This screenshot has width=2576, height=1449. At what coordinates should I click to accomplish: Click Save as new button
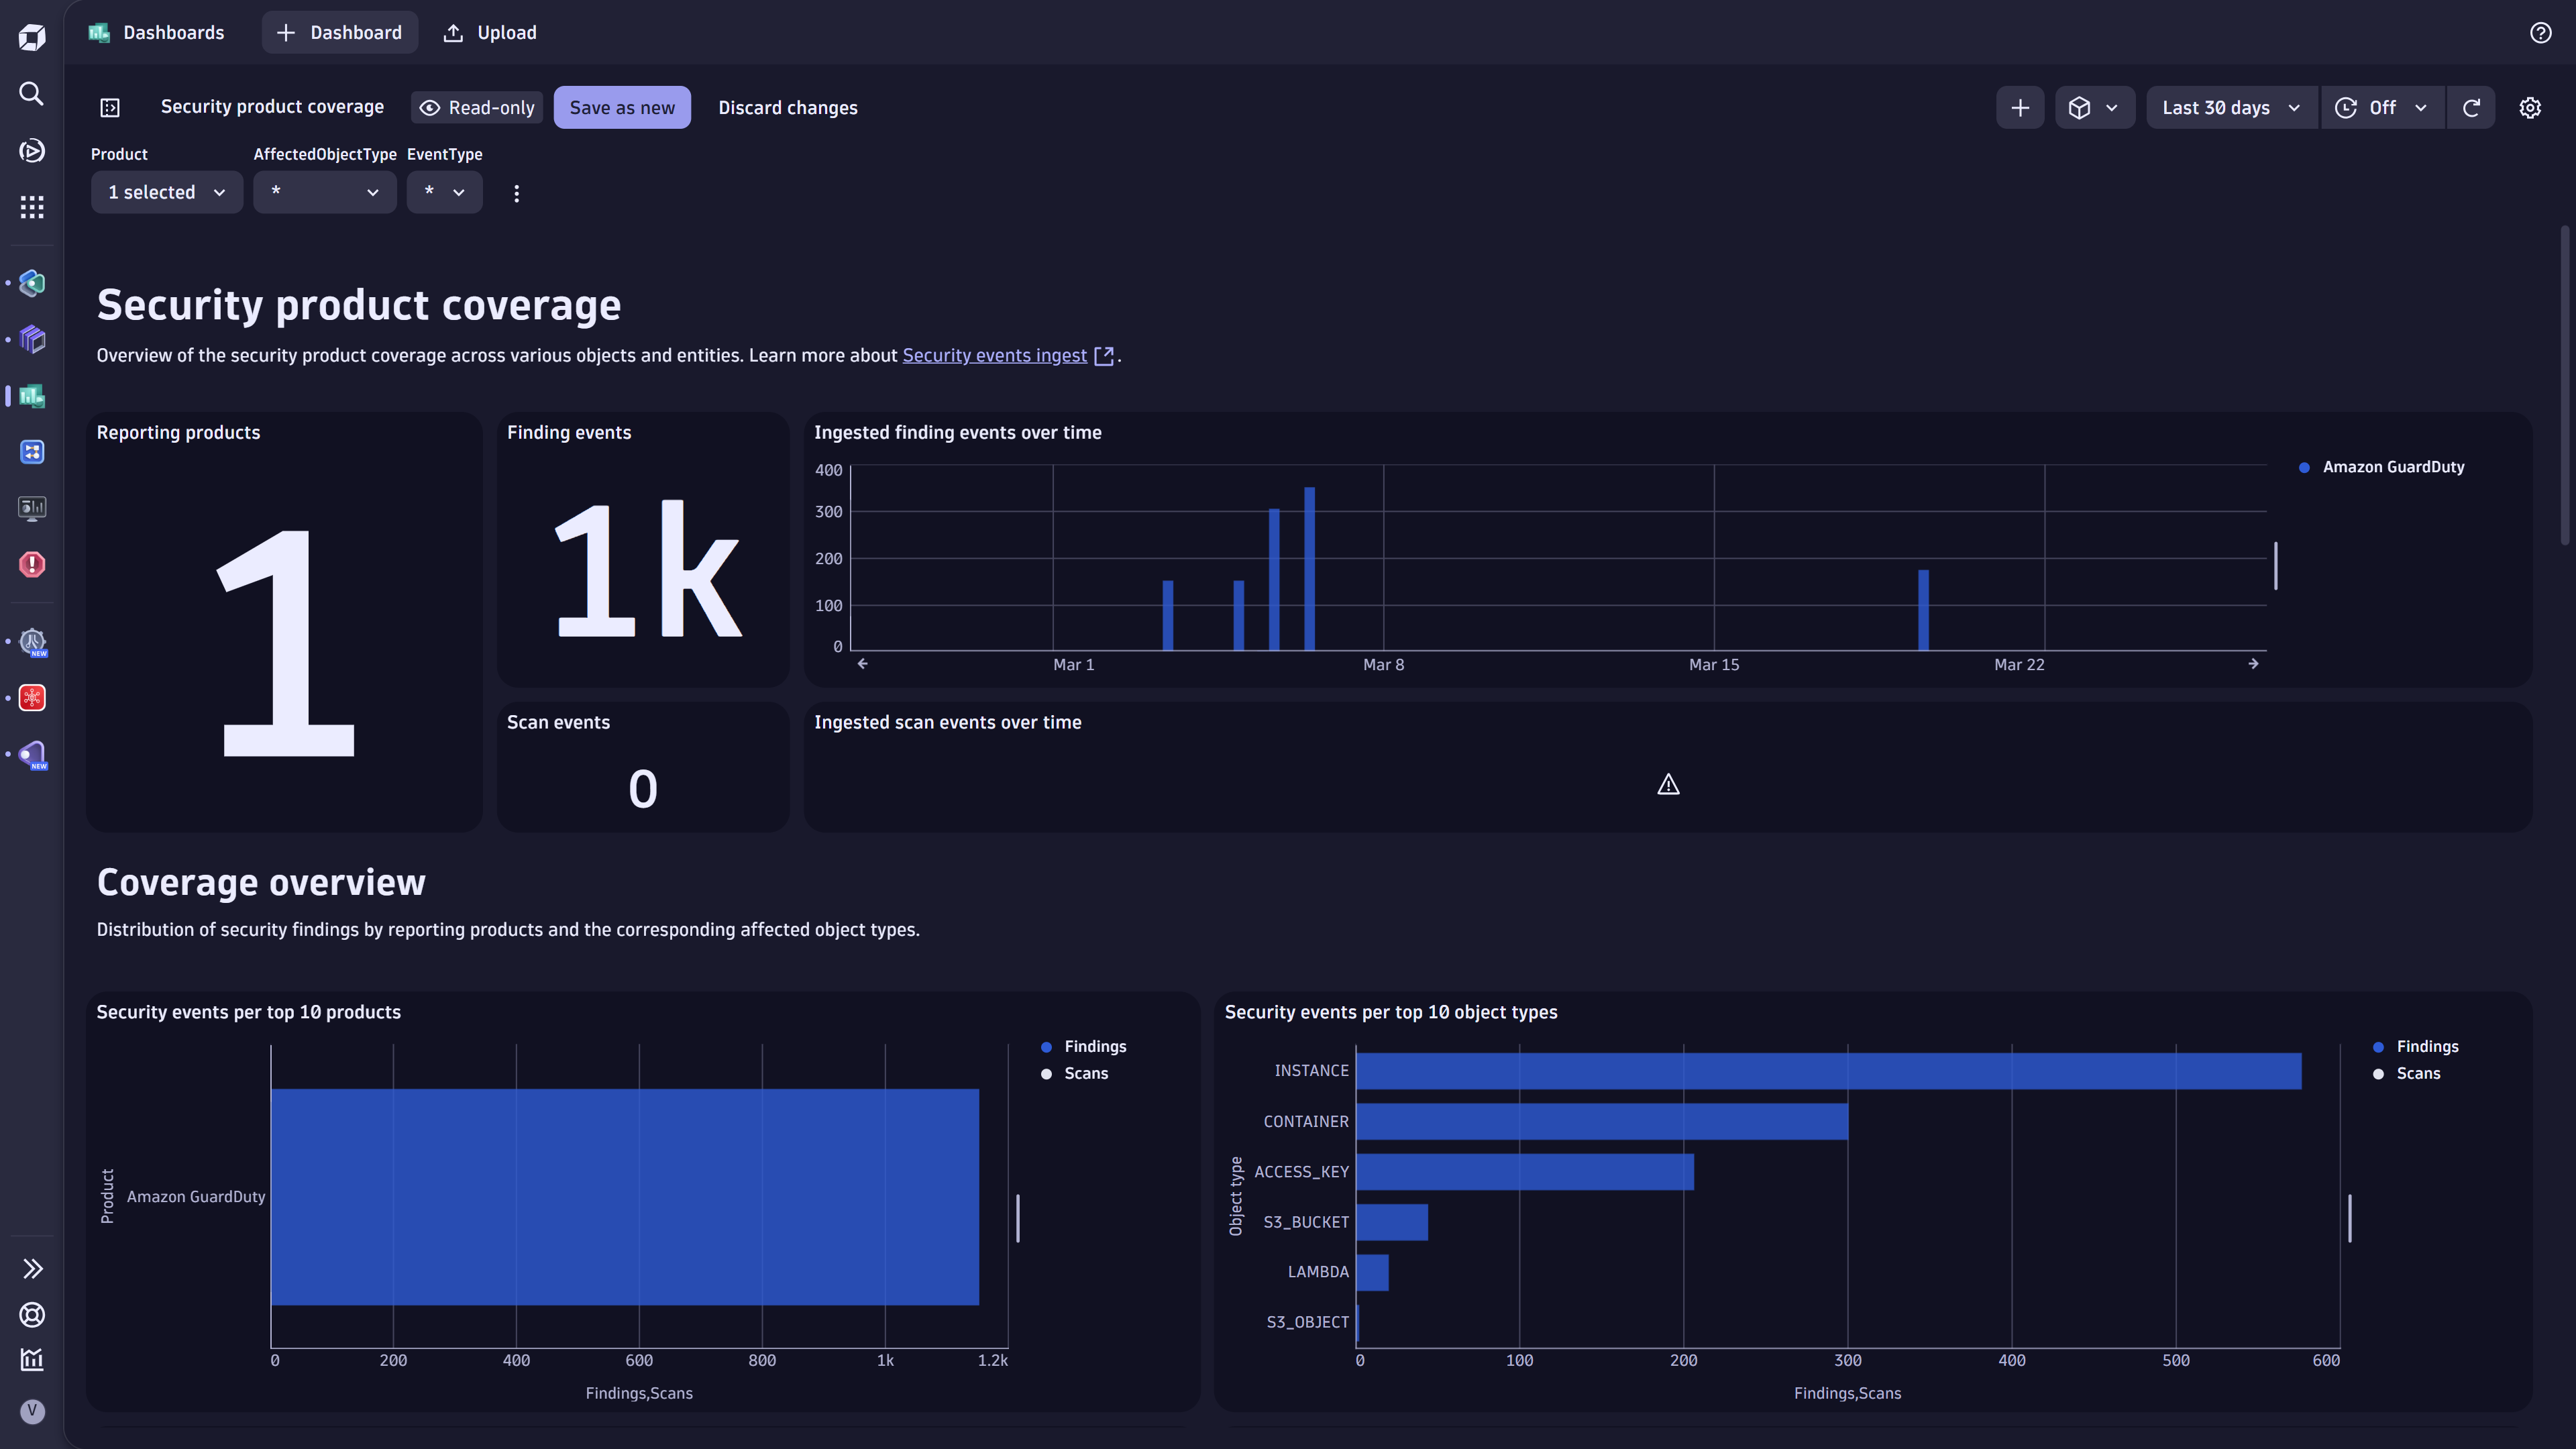pyautogui.click(x=622, y=108)
